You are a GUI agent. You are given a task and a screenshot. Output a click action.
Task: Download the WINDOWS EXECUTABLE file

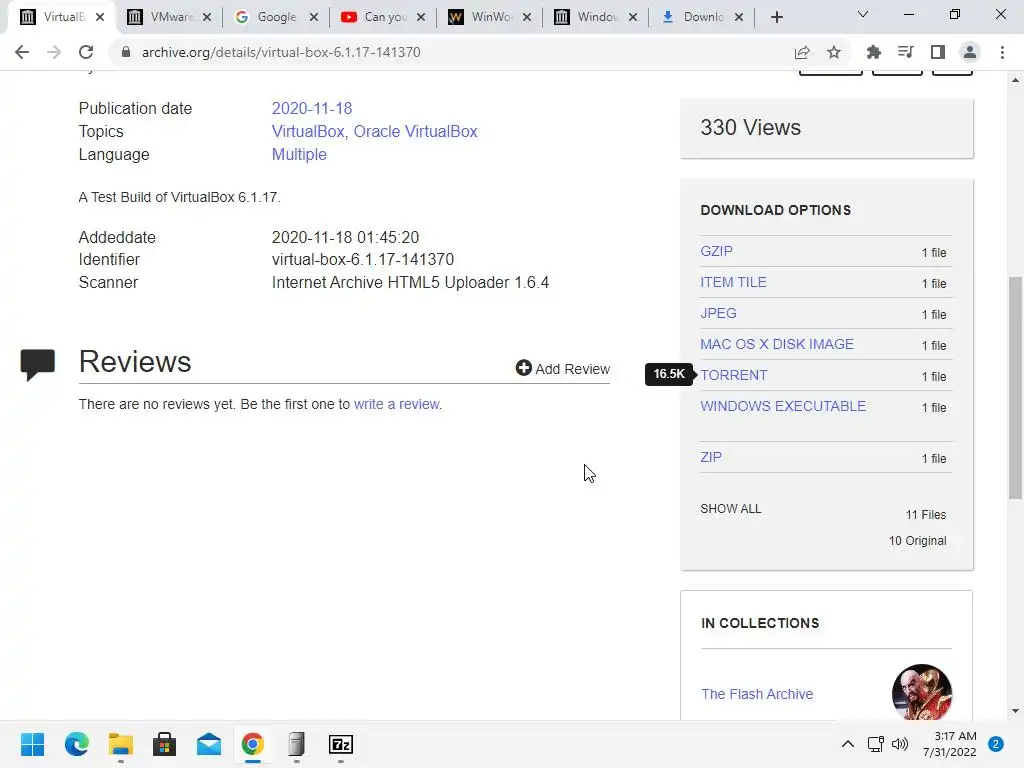point(783,406)
